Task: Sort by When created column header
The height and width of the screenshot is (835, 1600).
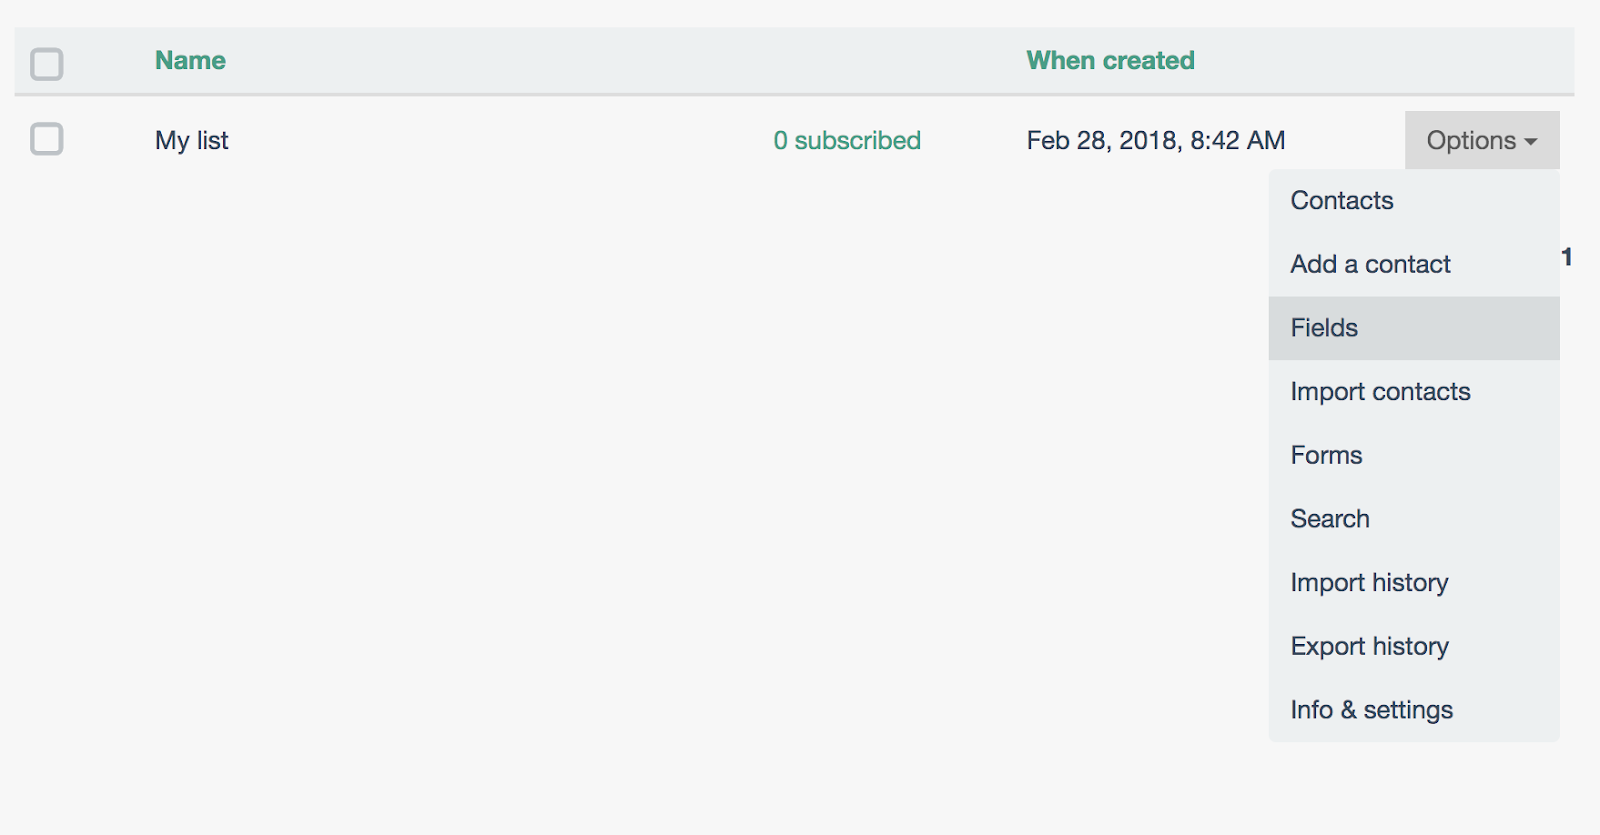Action: coord(1110,60)
